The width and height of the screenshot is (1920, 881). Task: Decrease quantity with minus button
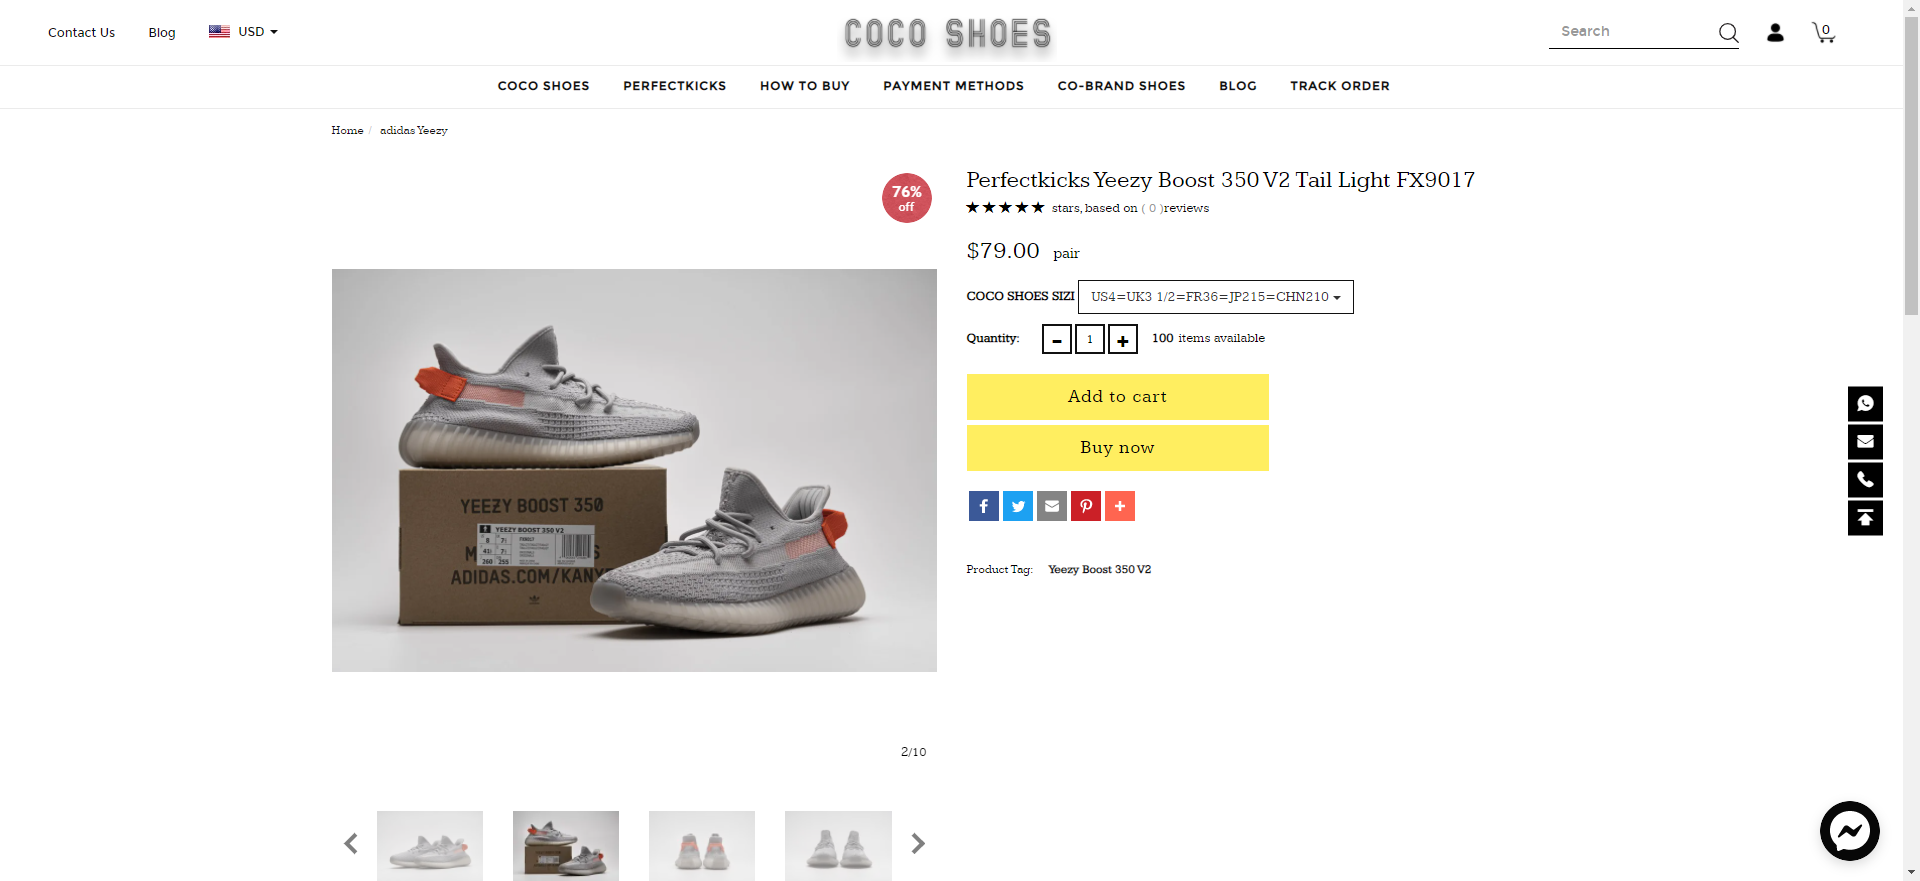tap(1057, 339)
